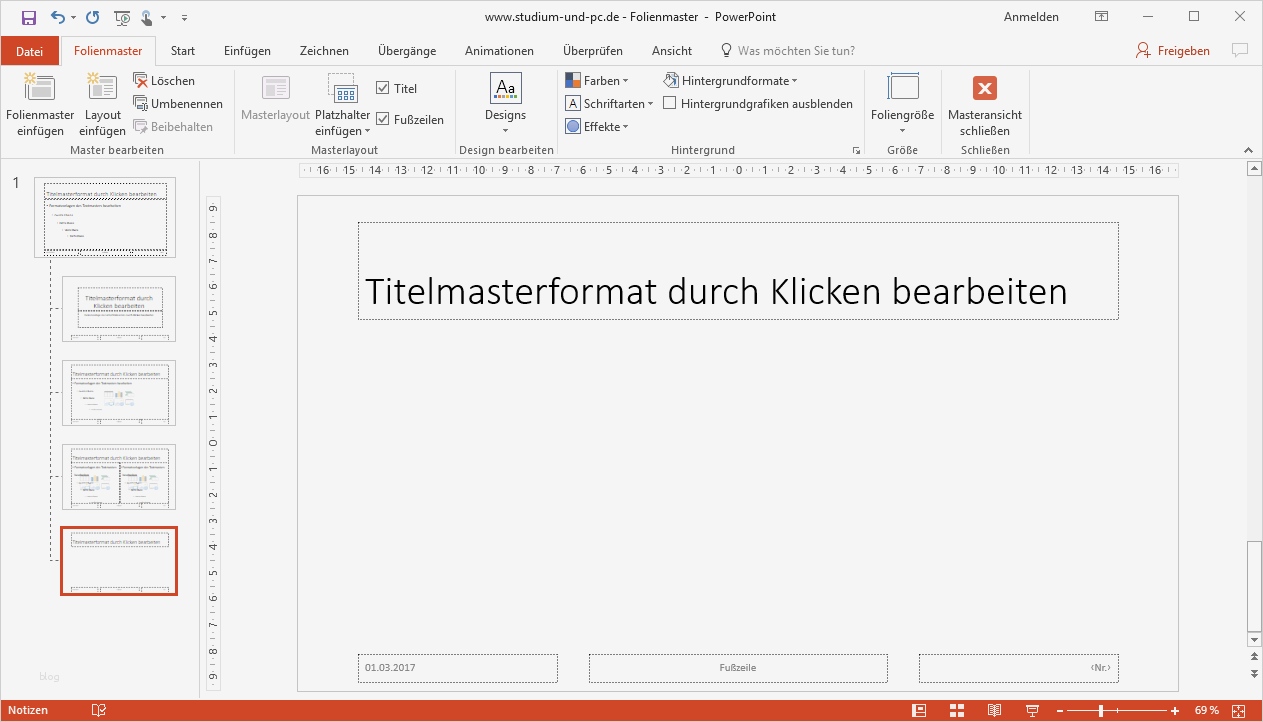The width and height of the screenshot is (1263, 722).
Task: Click the Fußzeile footer placeholder
Action: coord(738,668)
